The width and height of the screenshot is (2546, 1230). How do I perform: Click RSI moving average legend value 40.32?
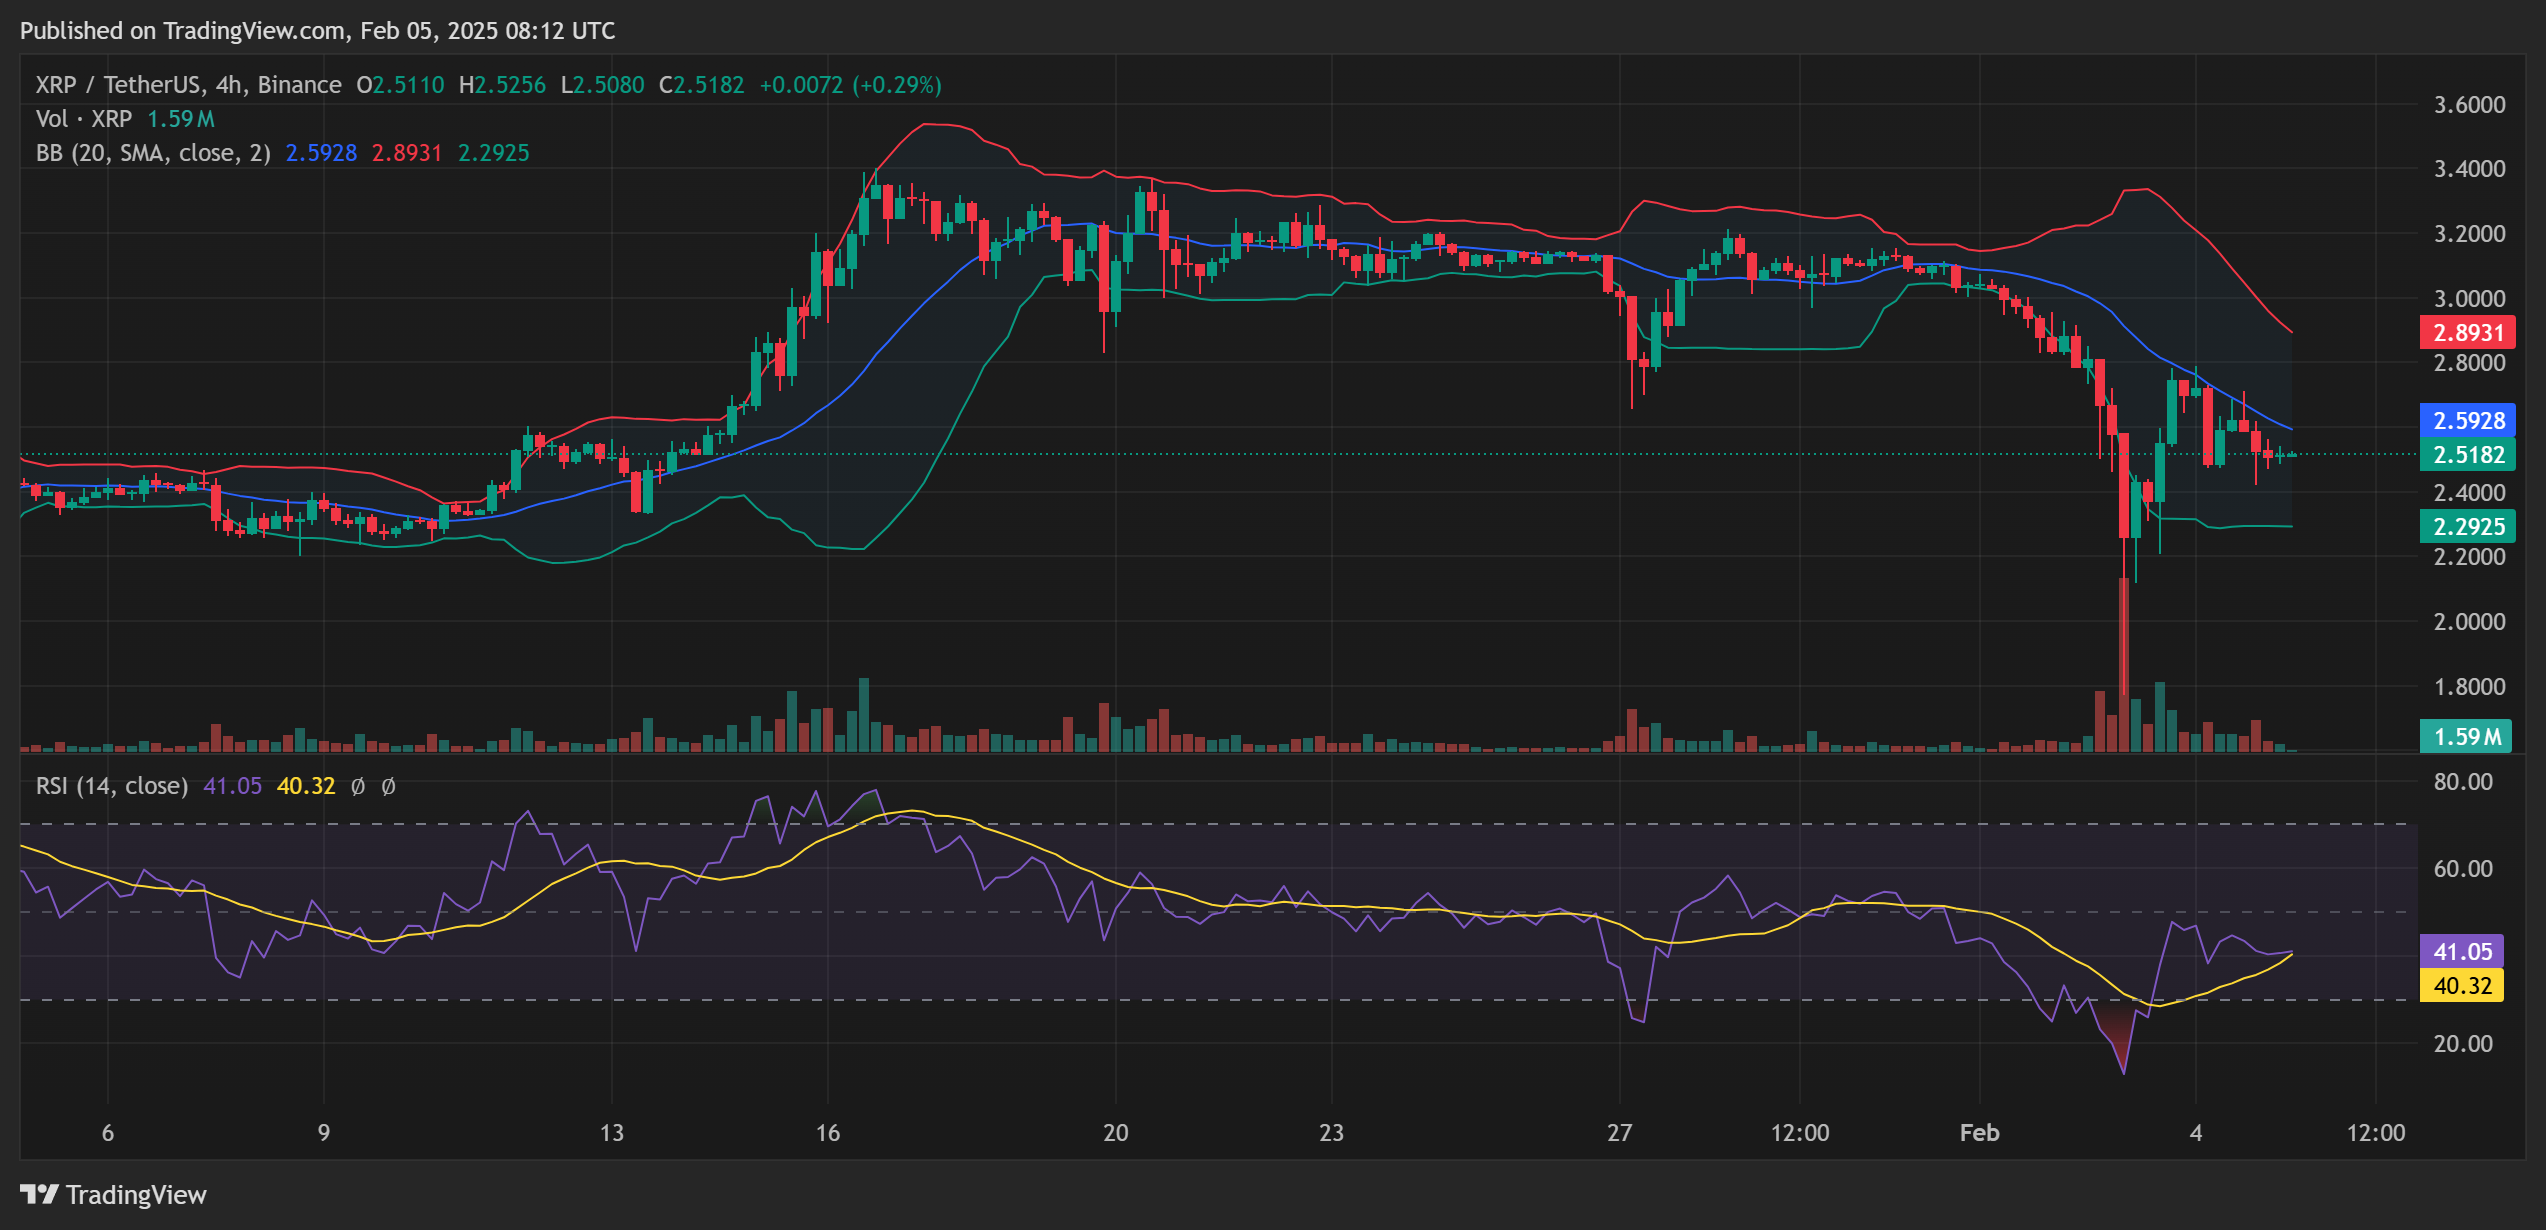(x=306, y=786)
